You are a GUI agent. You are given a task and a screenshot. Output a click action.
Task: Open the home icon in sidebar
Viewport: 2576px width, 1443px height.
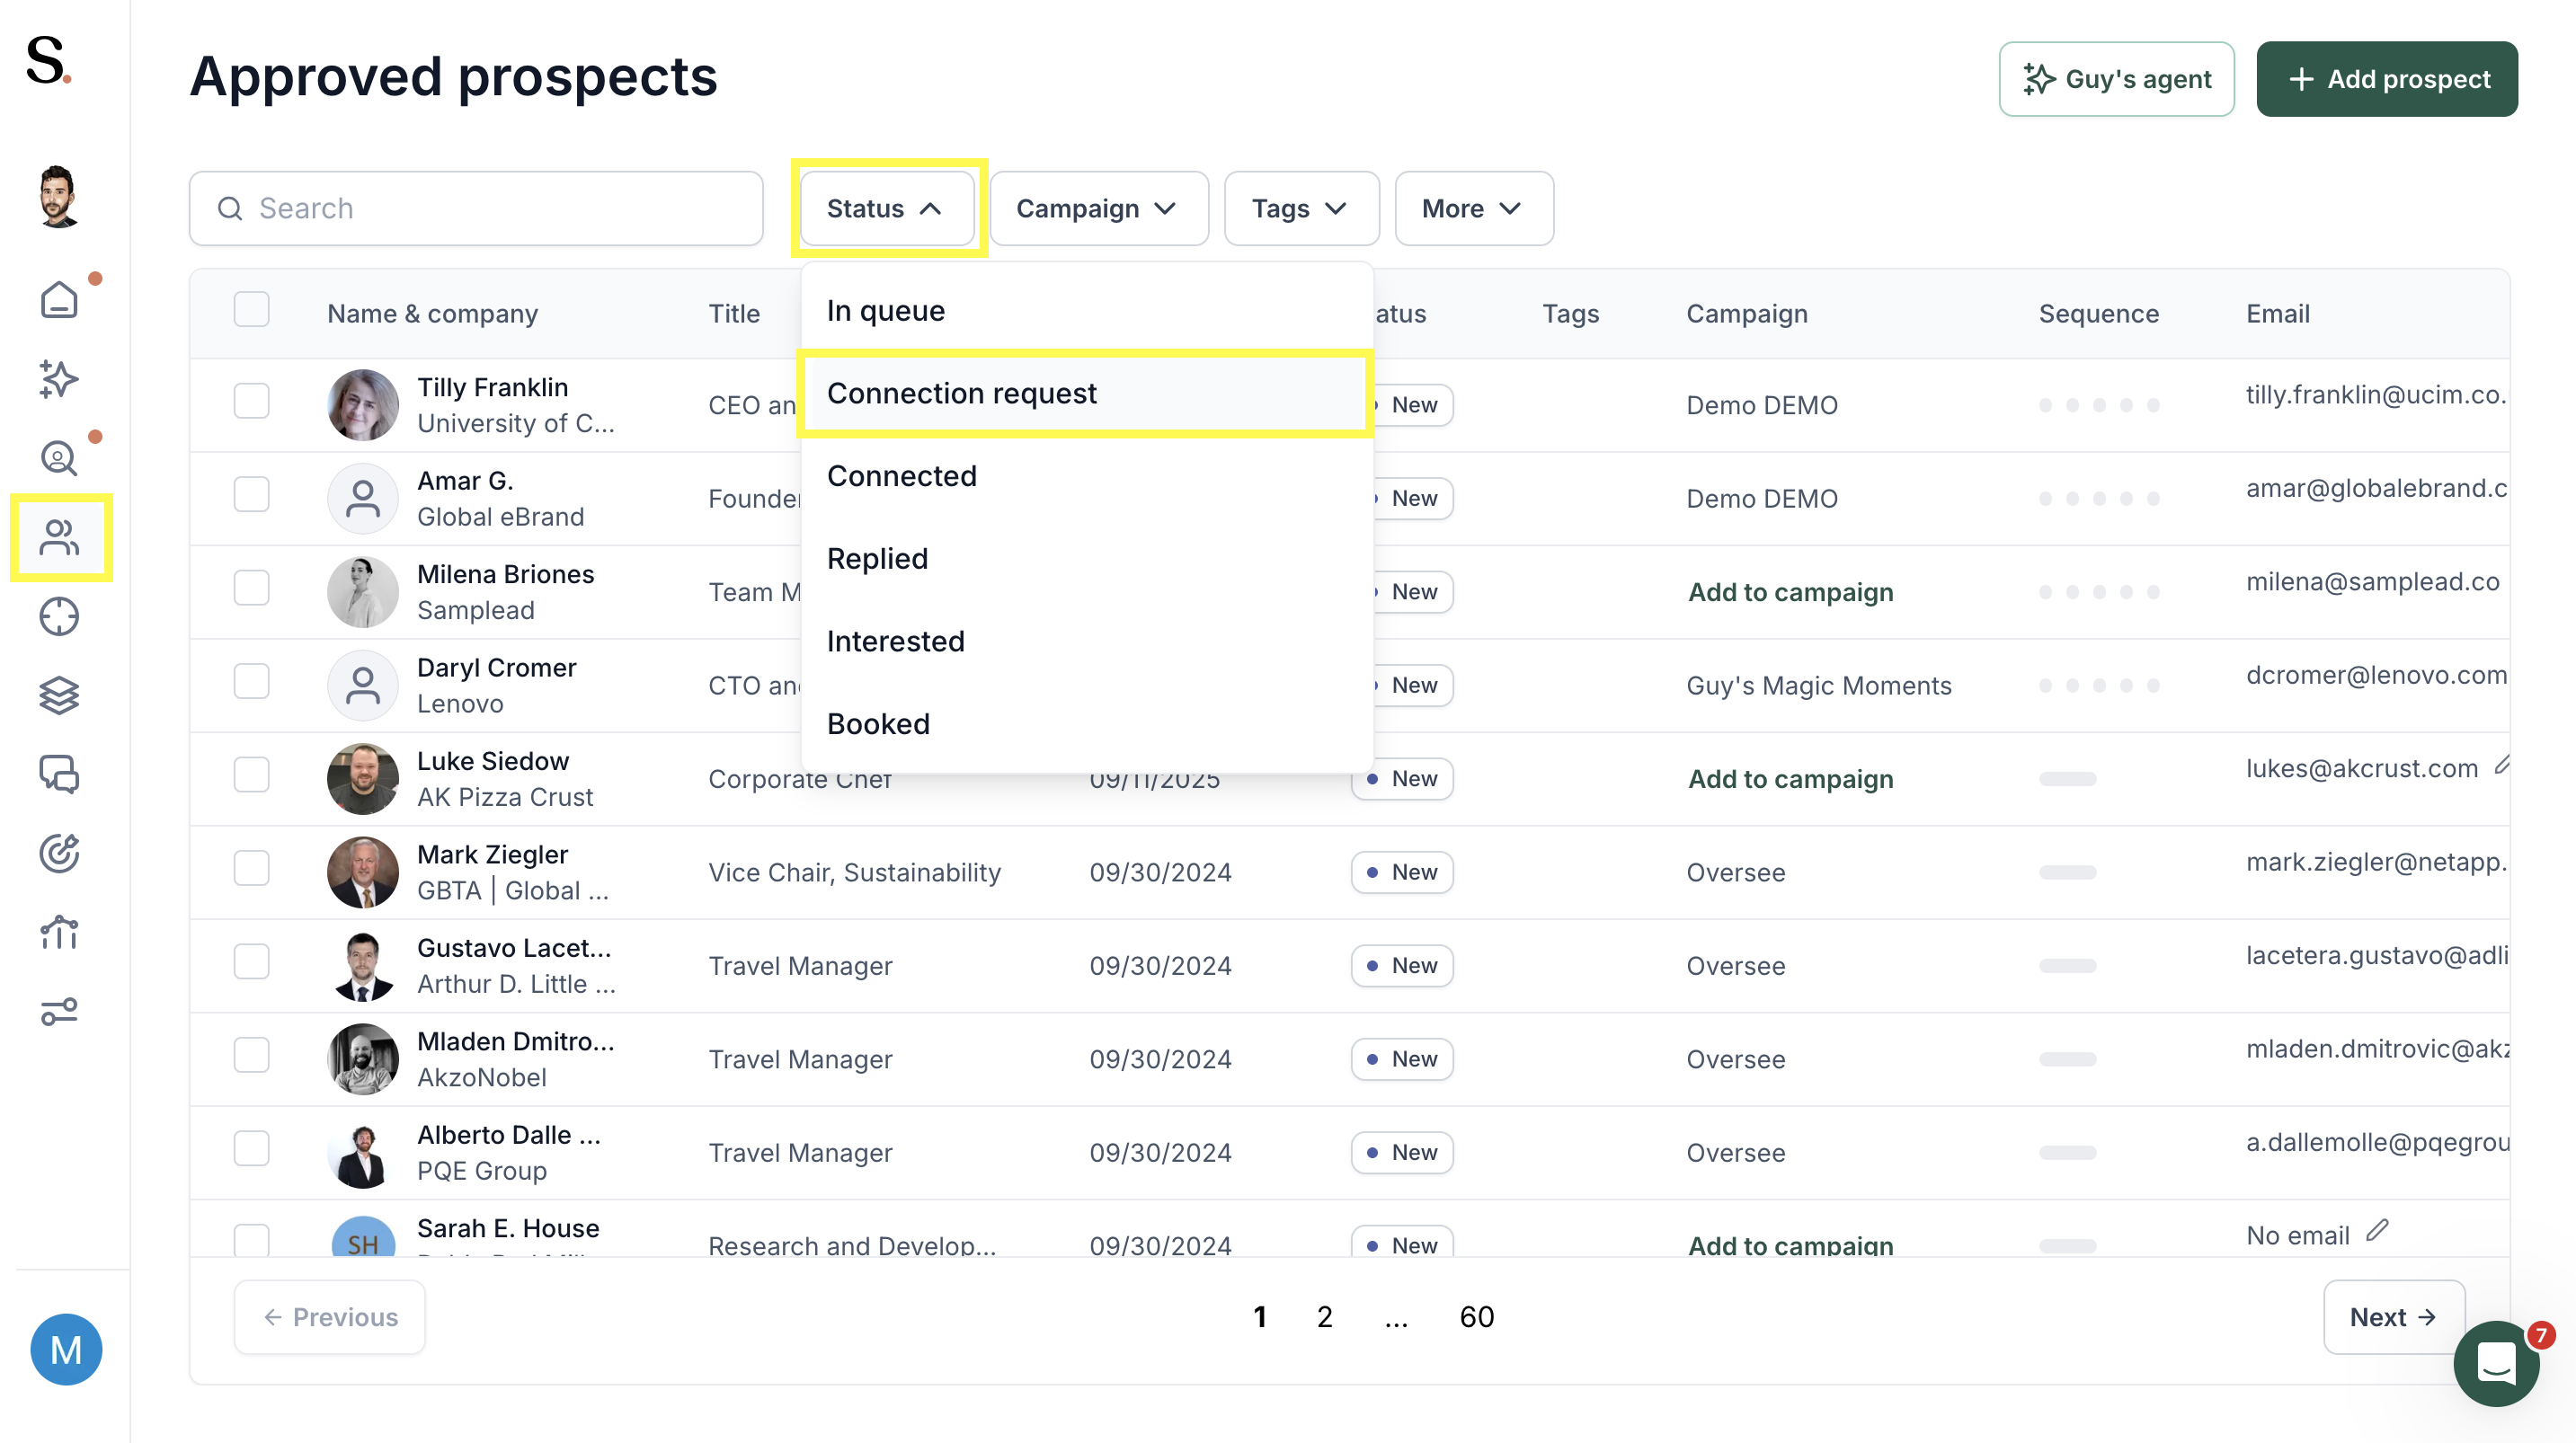click(59, 299)
